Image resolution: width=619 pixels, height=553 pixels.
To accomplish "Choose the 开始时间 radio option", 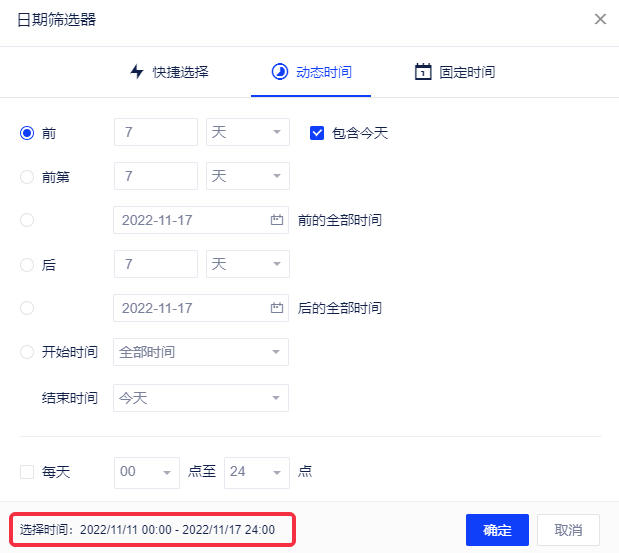I will [27, 352].
